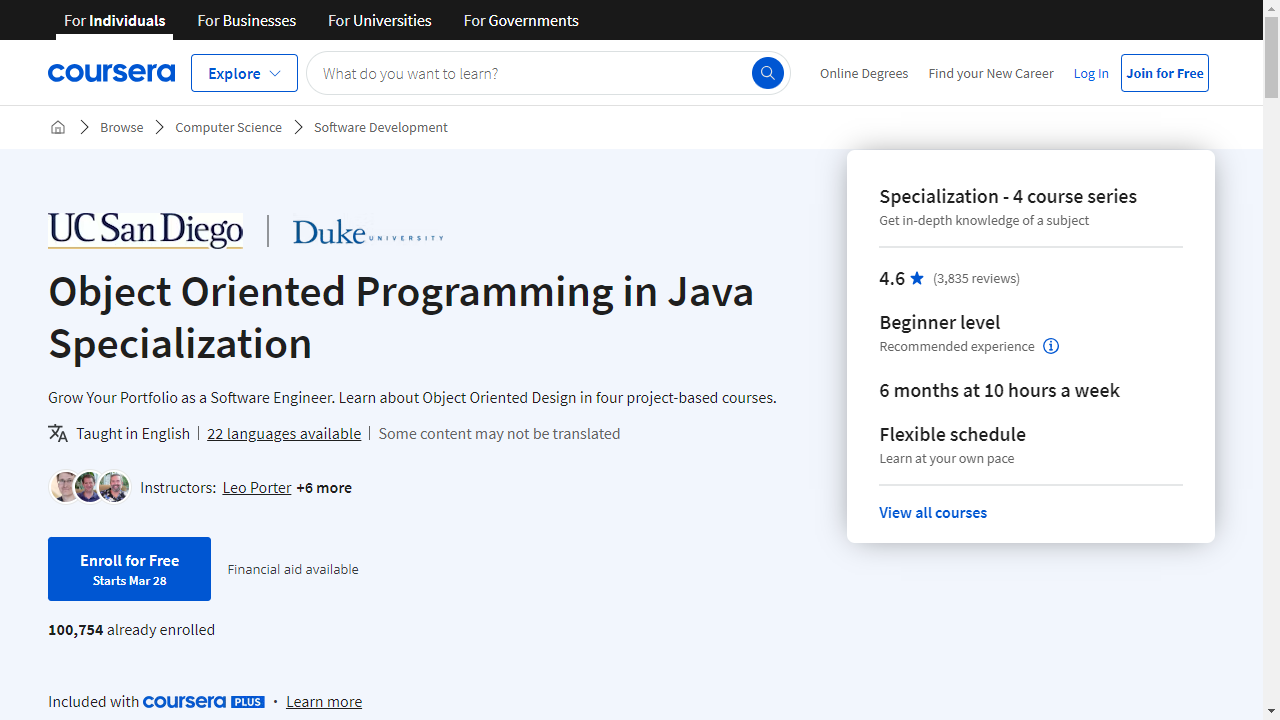Open 22 languages available link
The width and height of the screenshot is (1280, 720).
coord(284,433)
